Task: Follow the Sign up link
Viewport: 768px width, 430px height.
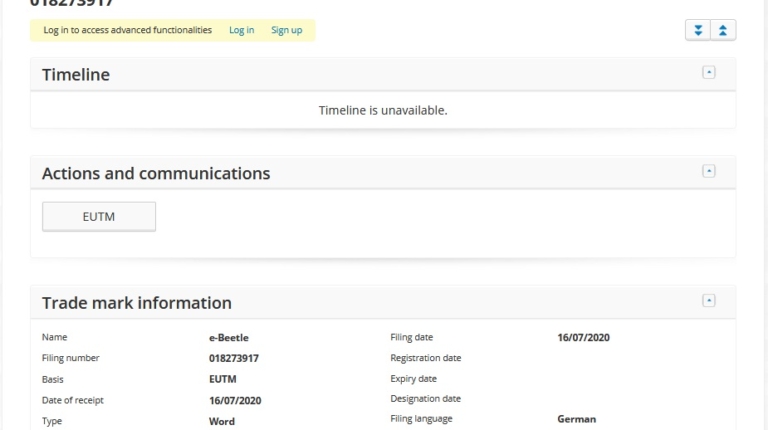Action: (x=286, y=30)
